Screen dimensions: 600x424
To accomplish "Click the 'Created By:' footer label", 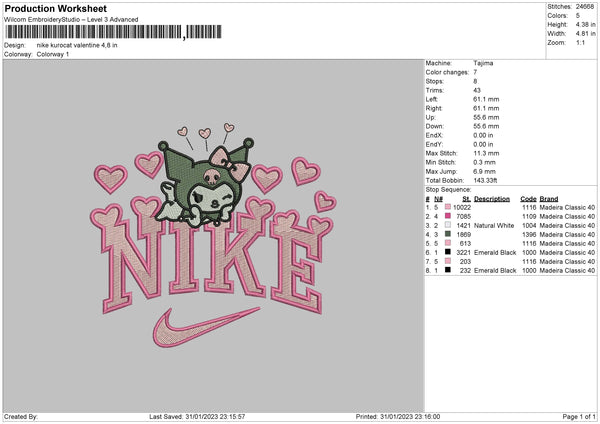I will pos(21,416).
